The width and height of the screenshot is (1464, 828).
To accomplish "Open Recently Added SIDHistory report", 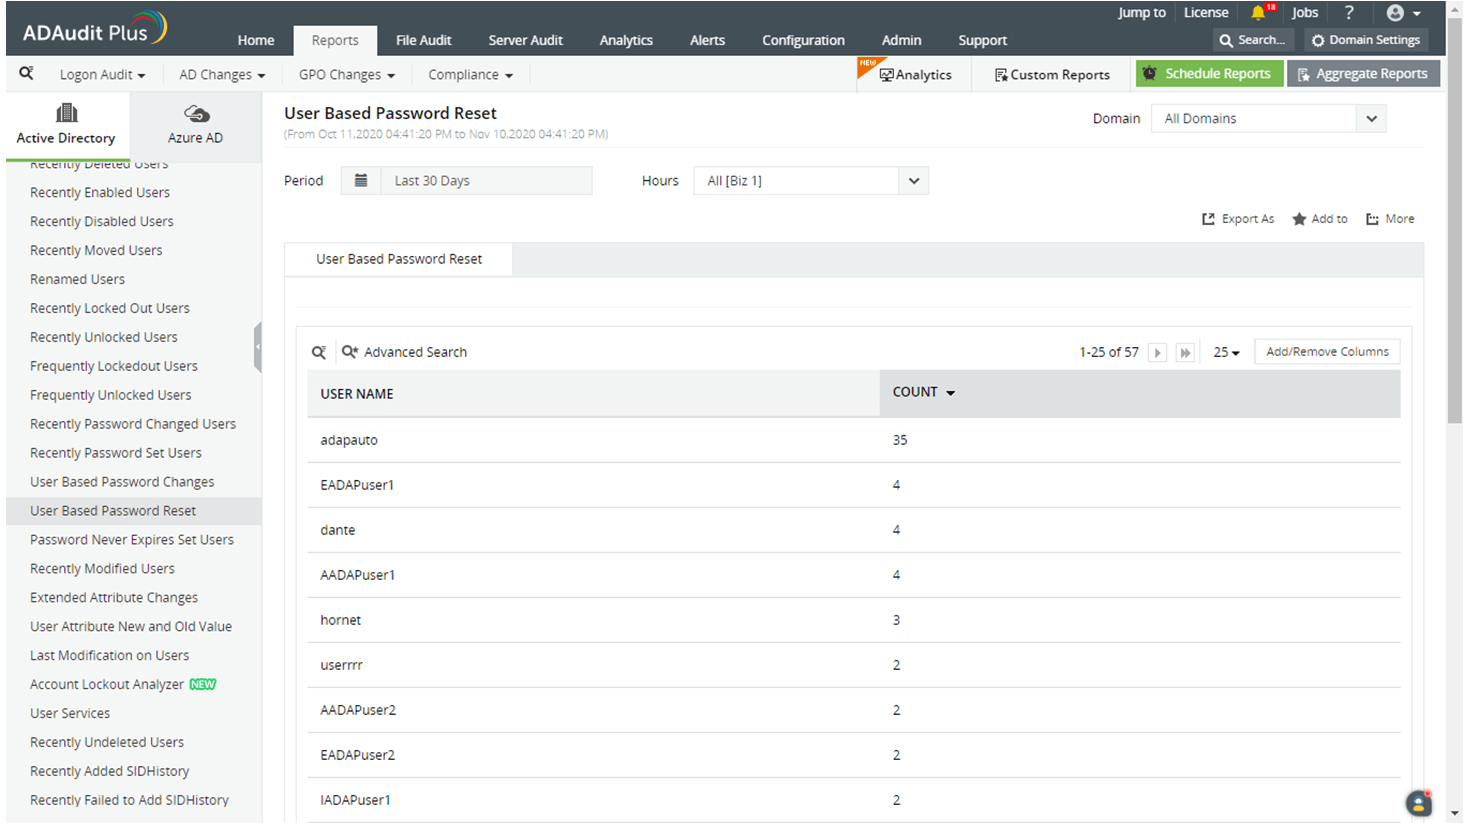I will (x=110, y=772).
